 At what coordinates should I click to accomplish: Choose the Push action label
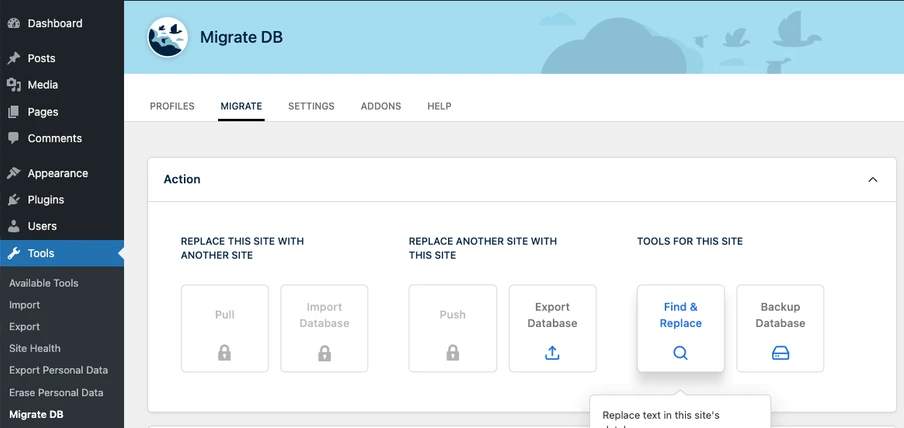click(x=453, y=315)
